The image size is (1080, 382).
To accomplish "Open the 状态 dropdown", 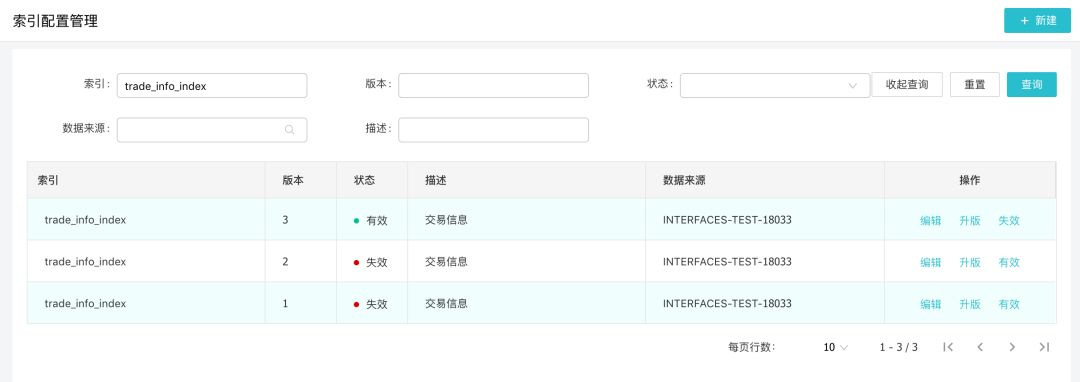I will (x=775, y=85).
